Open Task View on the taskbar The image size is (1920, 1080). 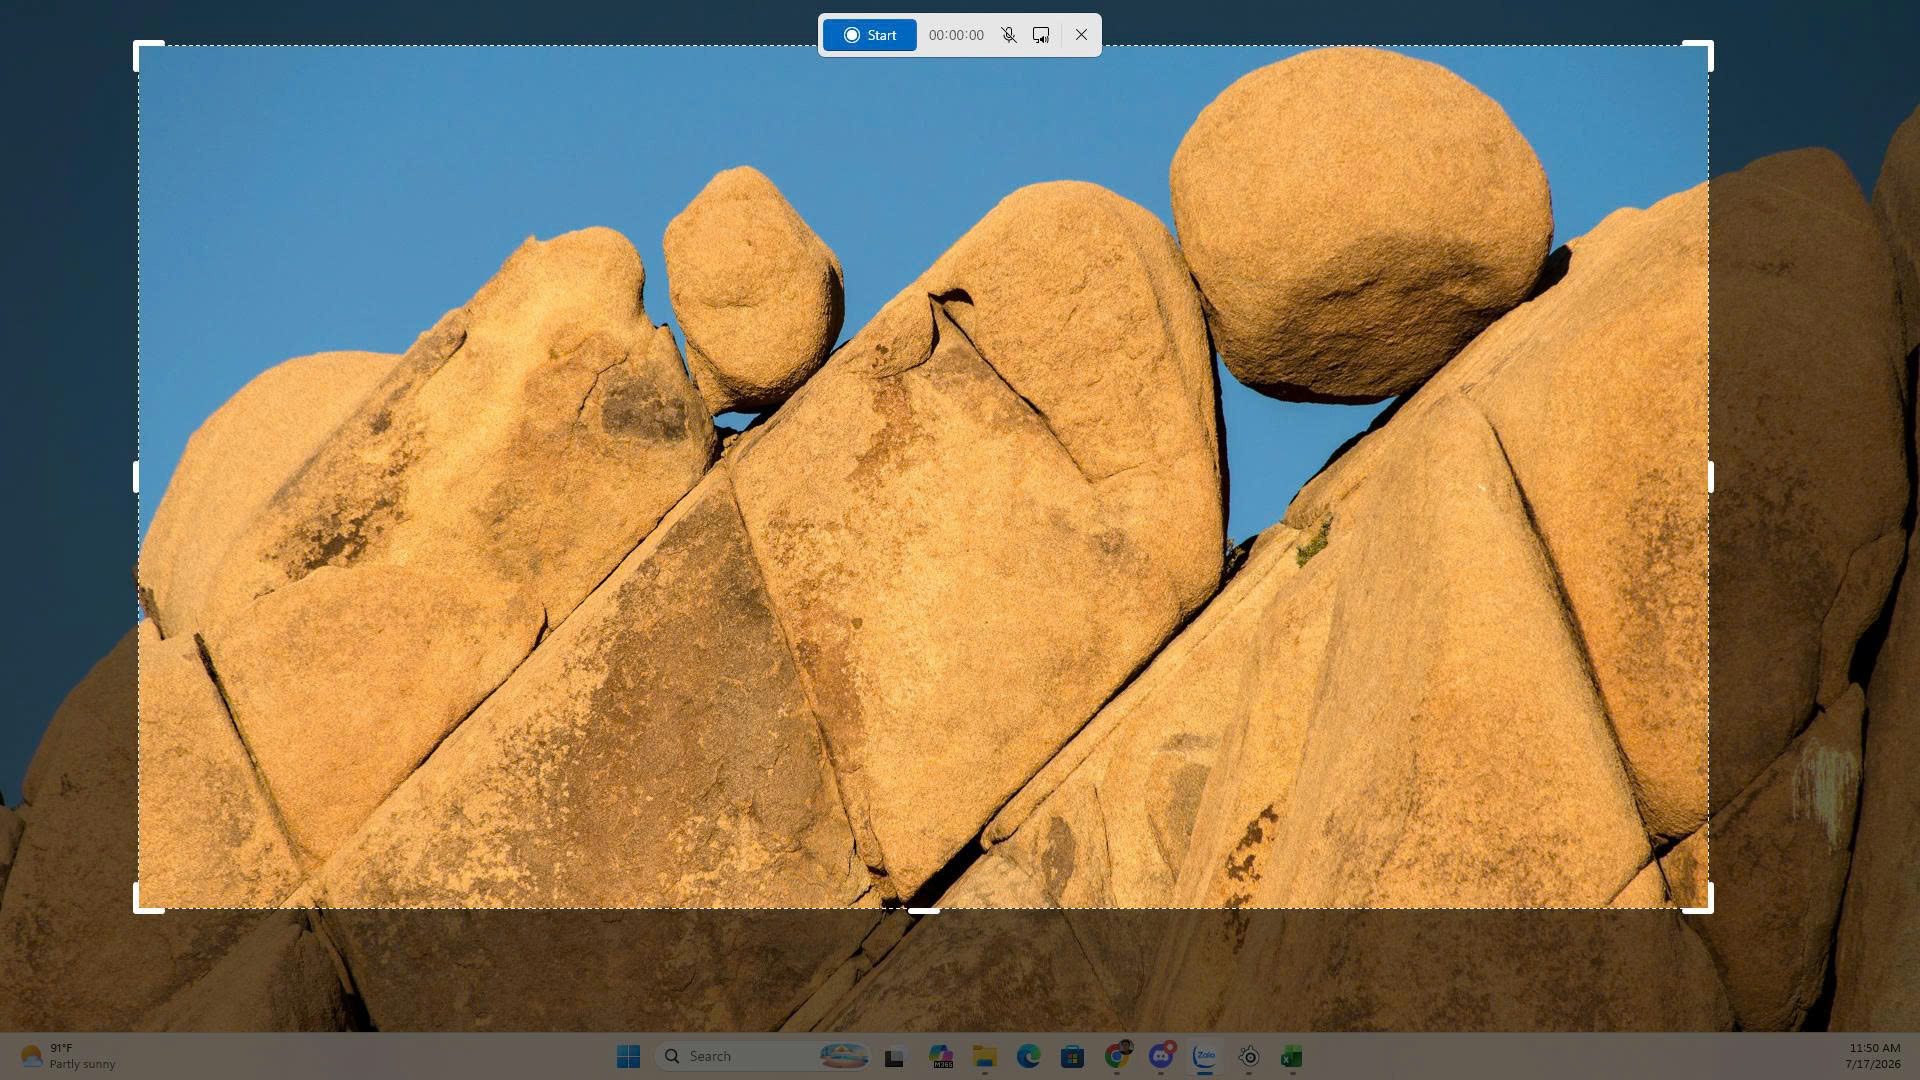894,1056
